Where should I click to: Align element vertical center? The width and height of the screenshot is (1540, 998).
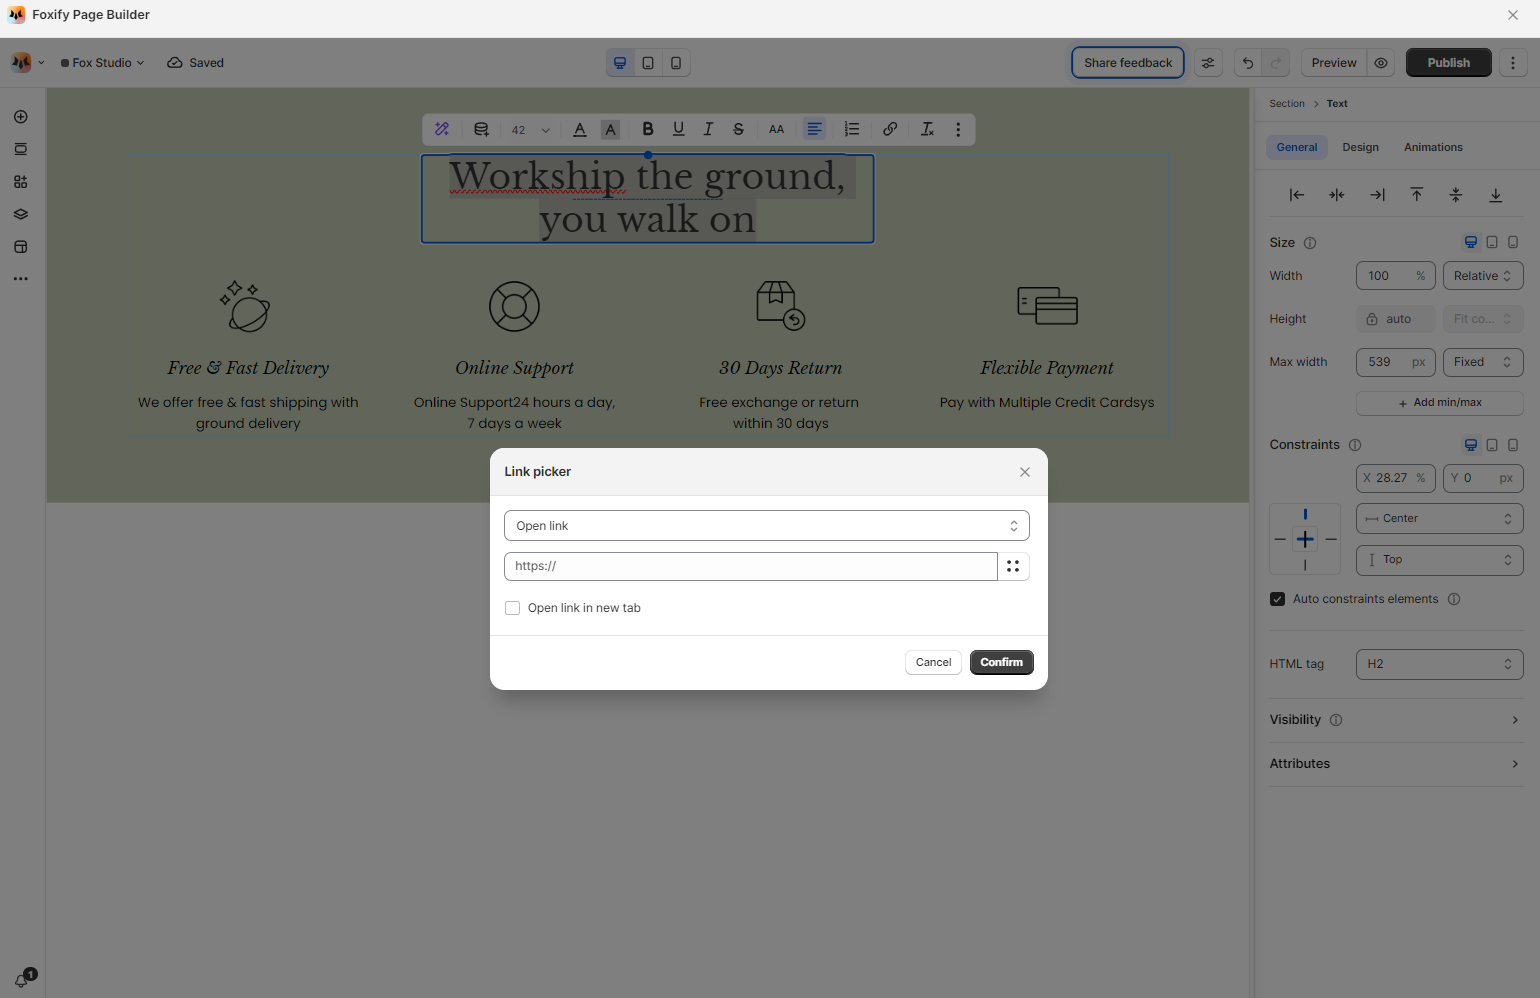tap(1456, 195)
